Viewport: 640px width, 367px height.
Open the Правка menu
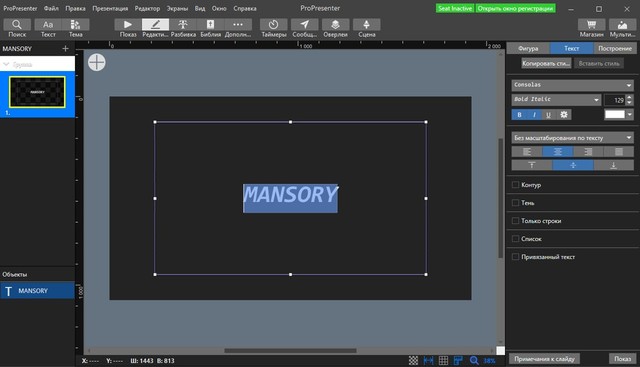click(75, 8)
